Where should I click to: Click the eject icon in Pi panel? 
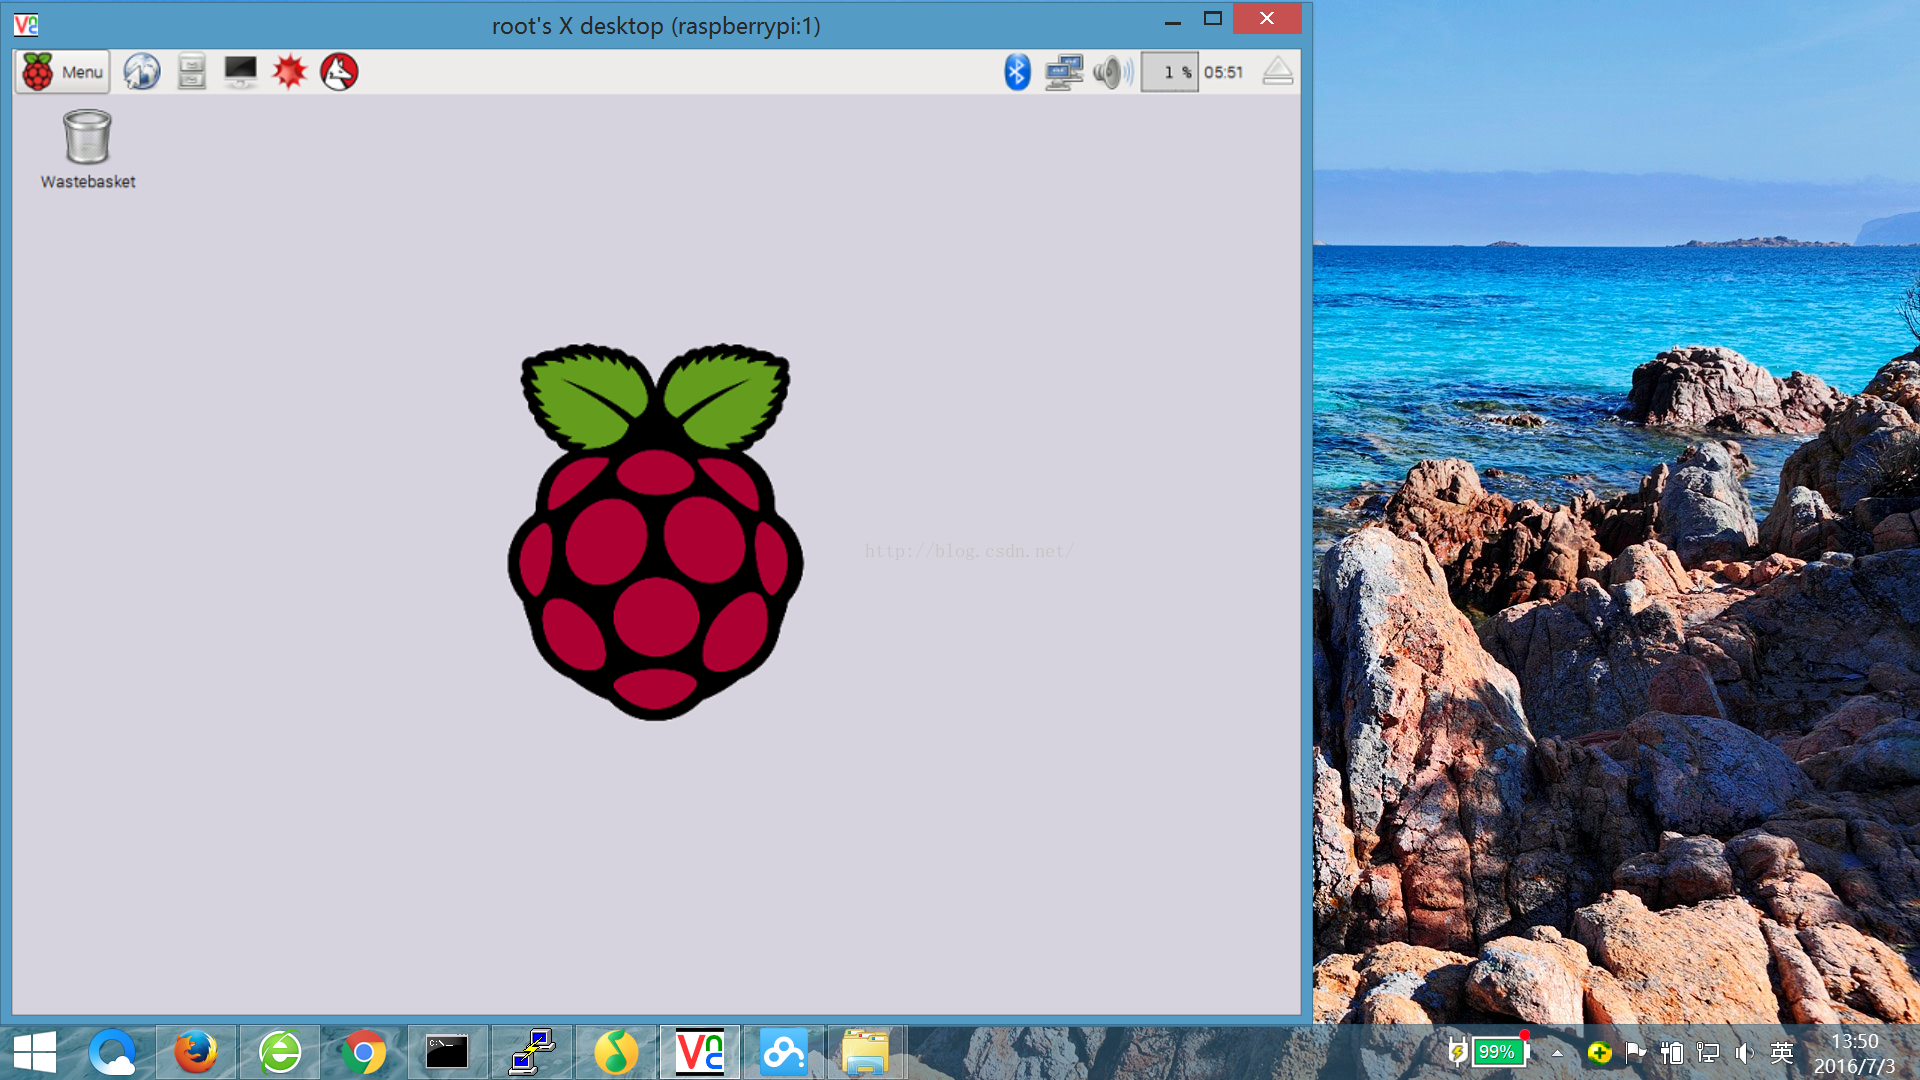coord(1278,72)
